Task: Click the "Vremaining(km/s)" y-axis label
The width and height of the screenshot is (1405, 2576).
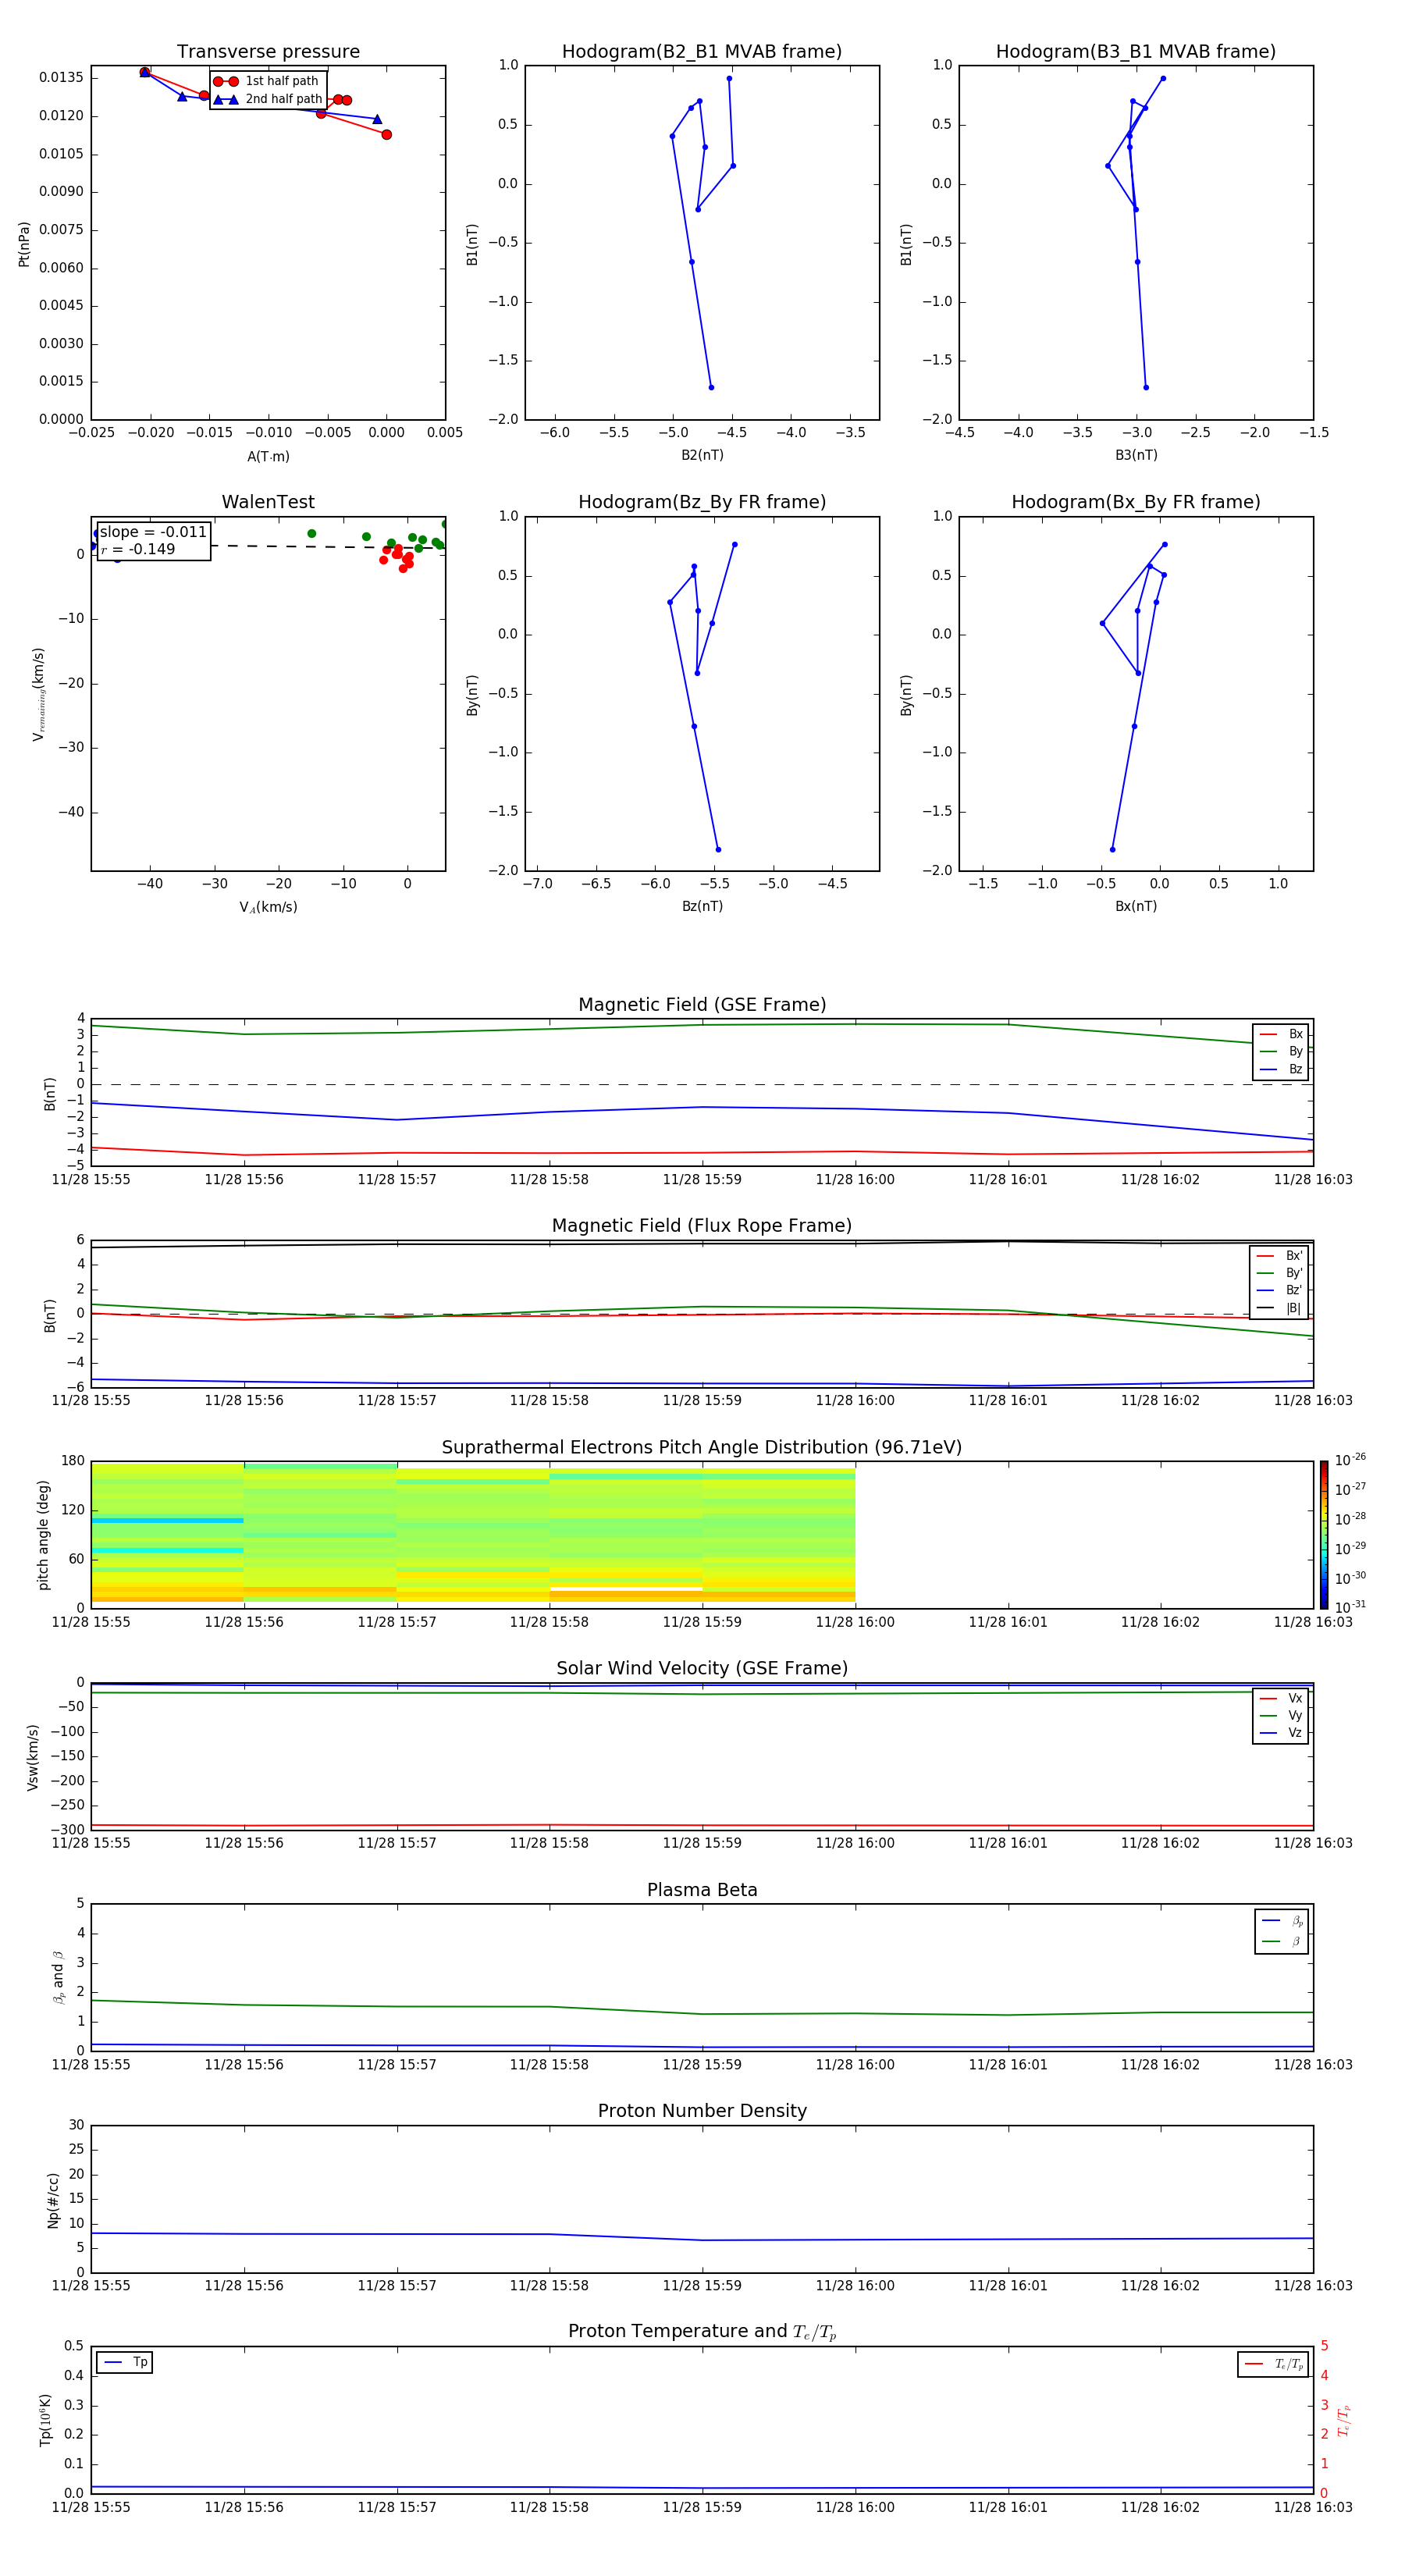Action: click(x=39, y=694)
